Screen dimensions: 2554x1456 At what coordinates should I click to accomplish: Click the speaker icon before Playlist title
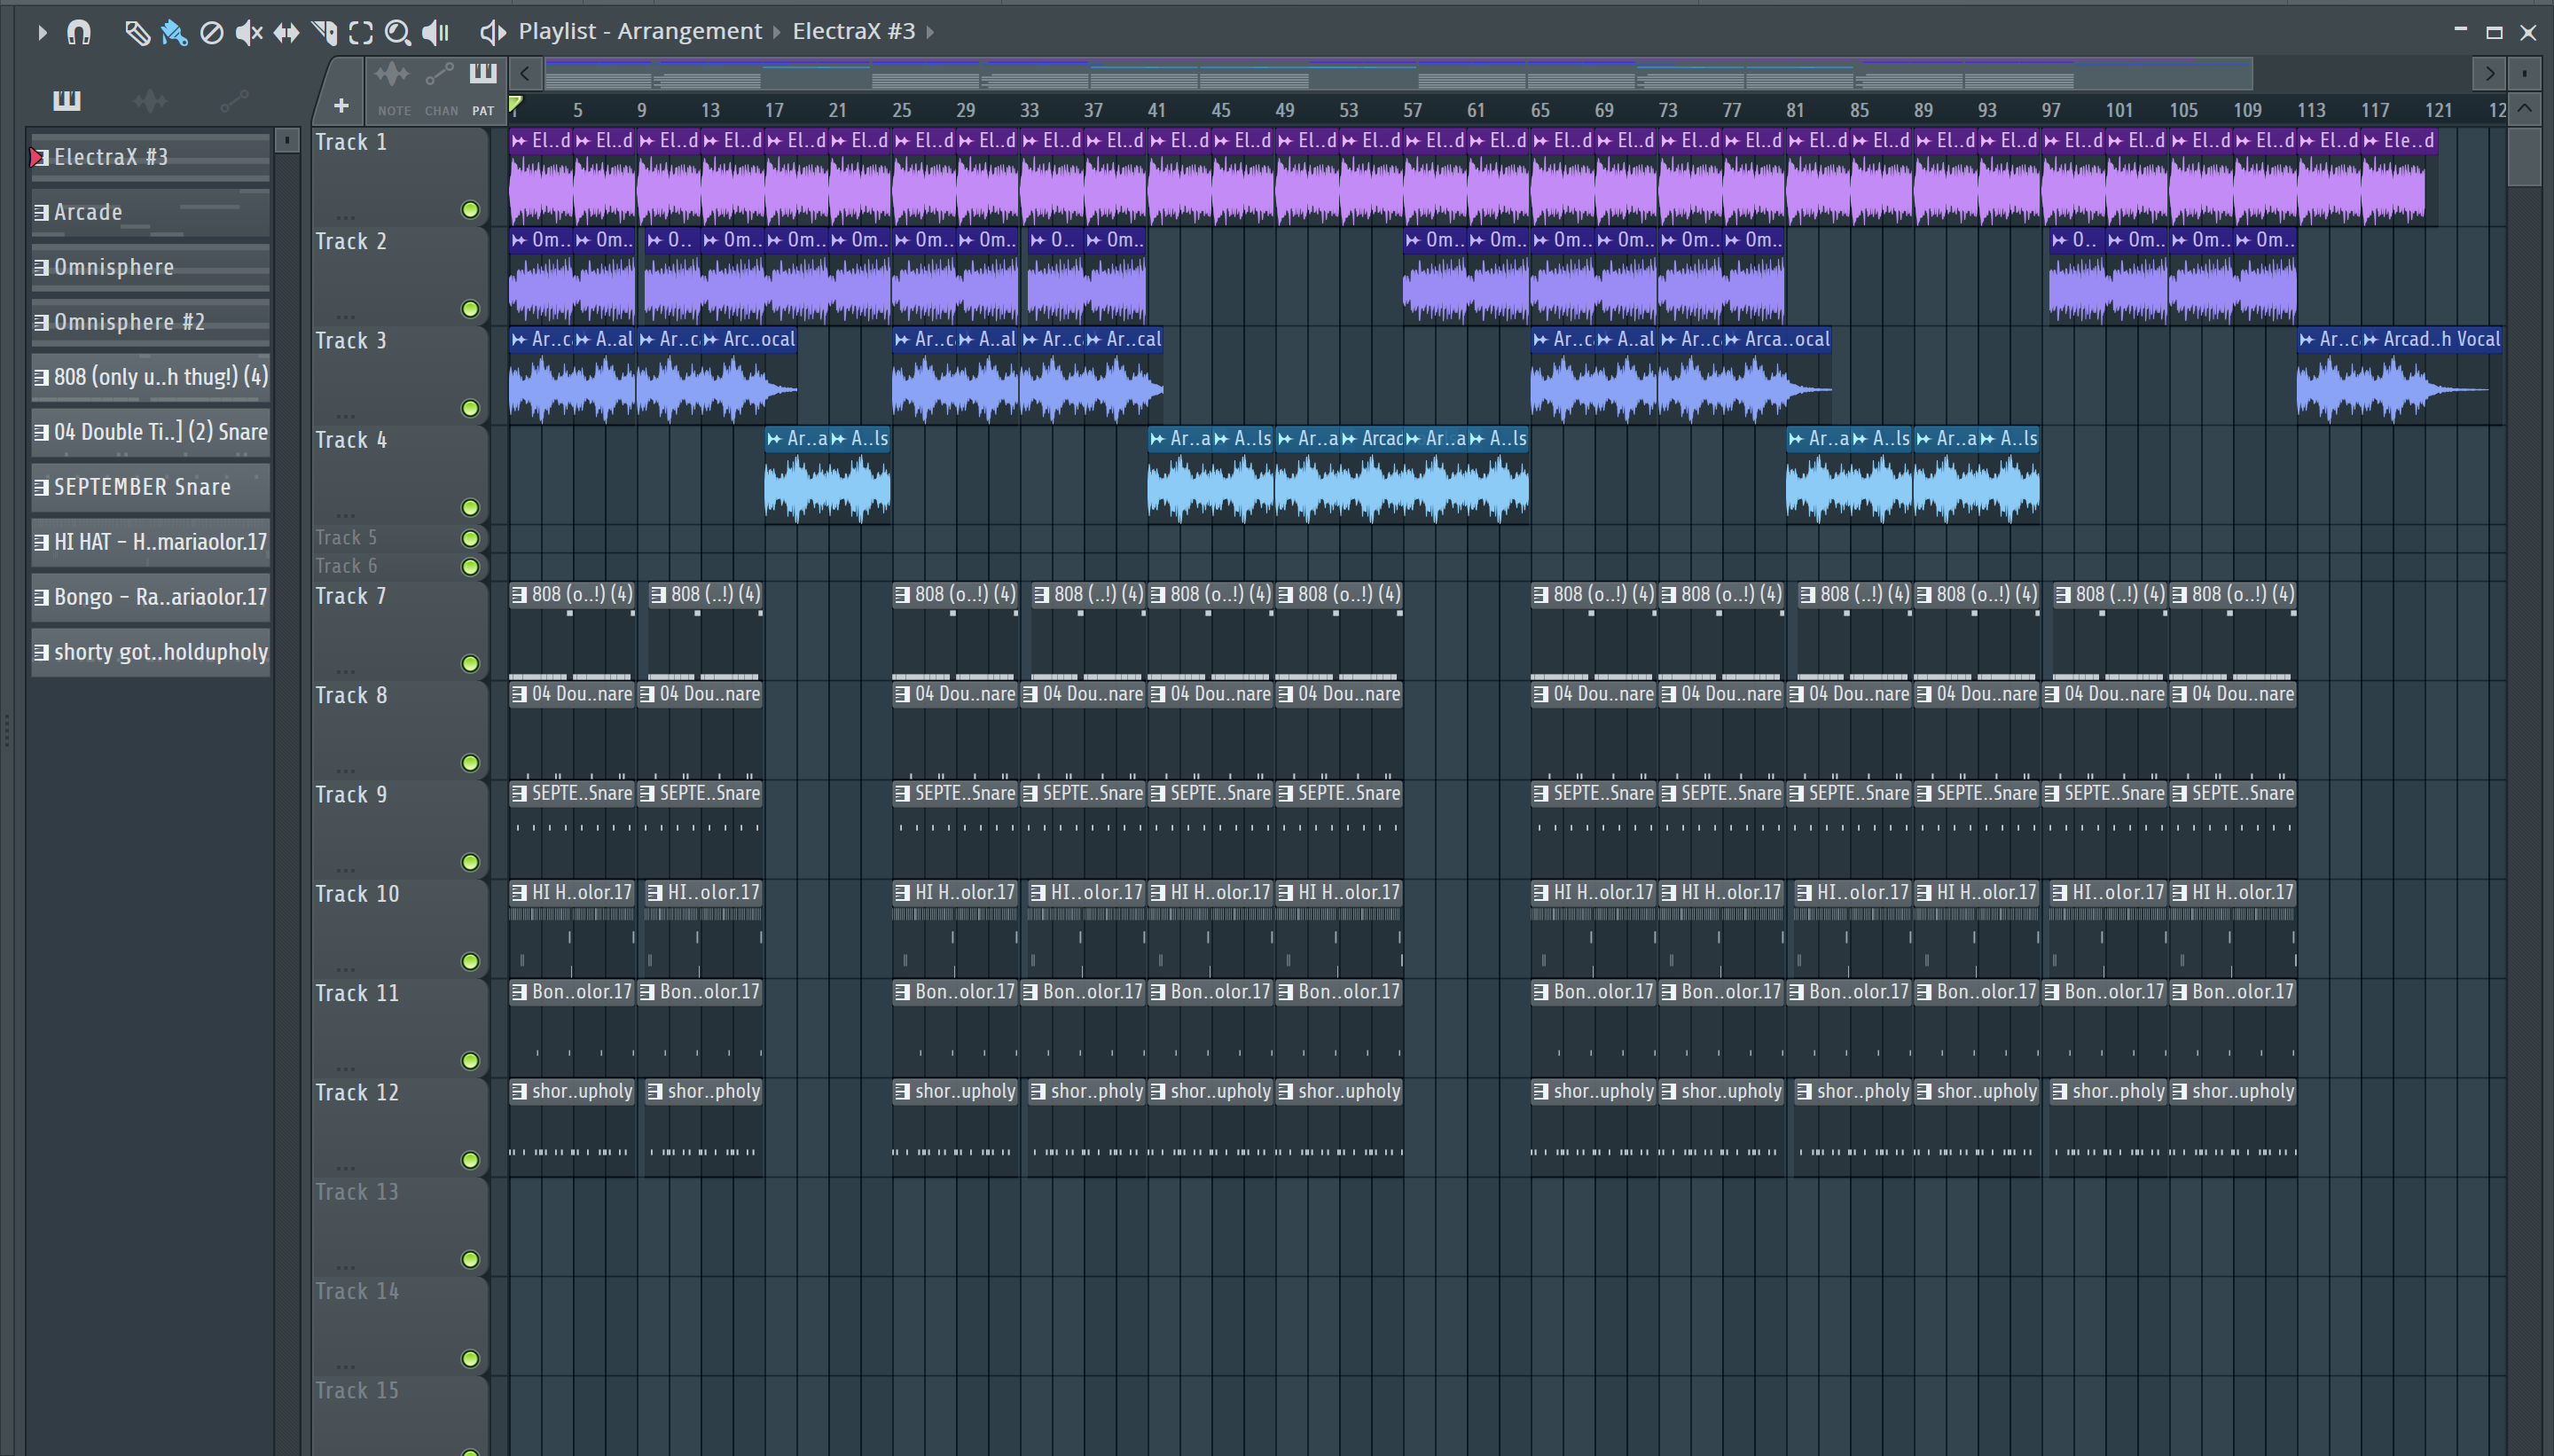pos(492,32)
